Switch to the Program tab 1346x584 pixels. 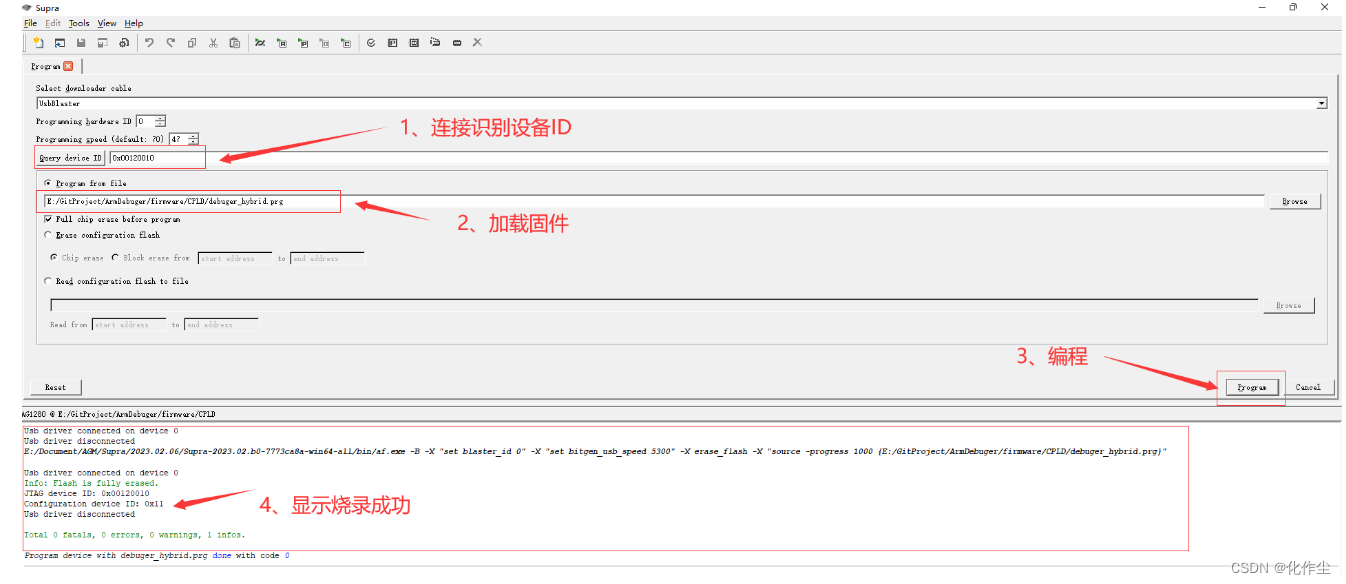45,66
